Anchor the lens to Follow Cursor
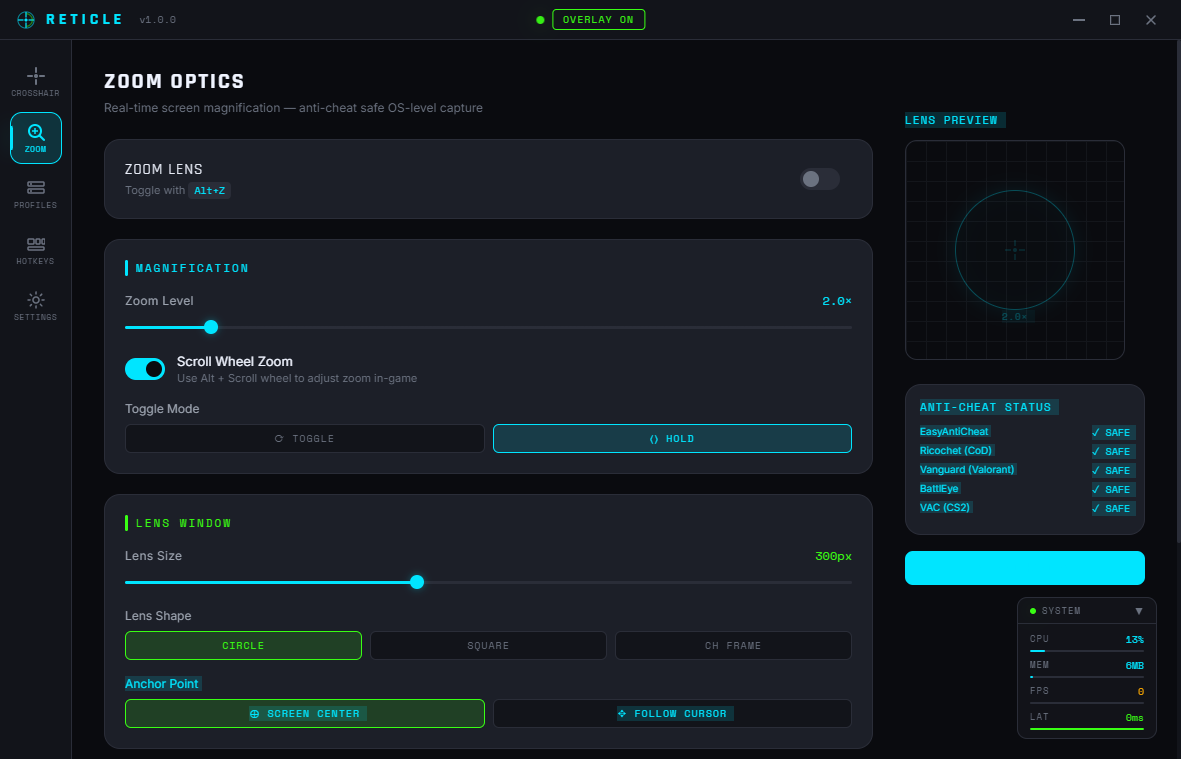 tap(672, 713)
